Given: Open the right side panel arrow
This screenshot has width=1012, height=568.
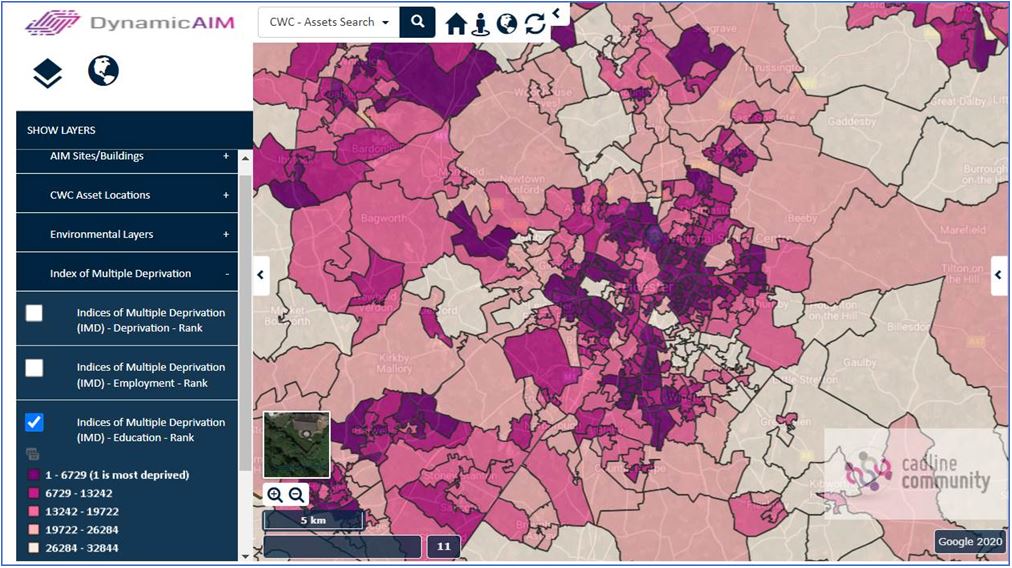Looking at the screenshot, I should (998, 275).
